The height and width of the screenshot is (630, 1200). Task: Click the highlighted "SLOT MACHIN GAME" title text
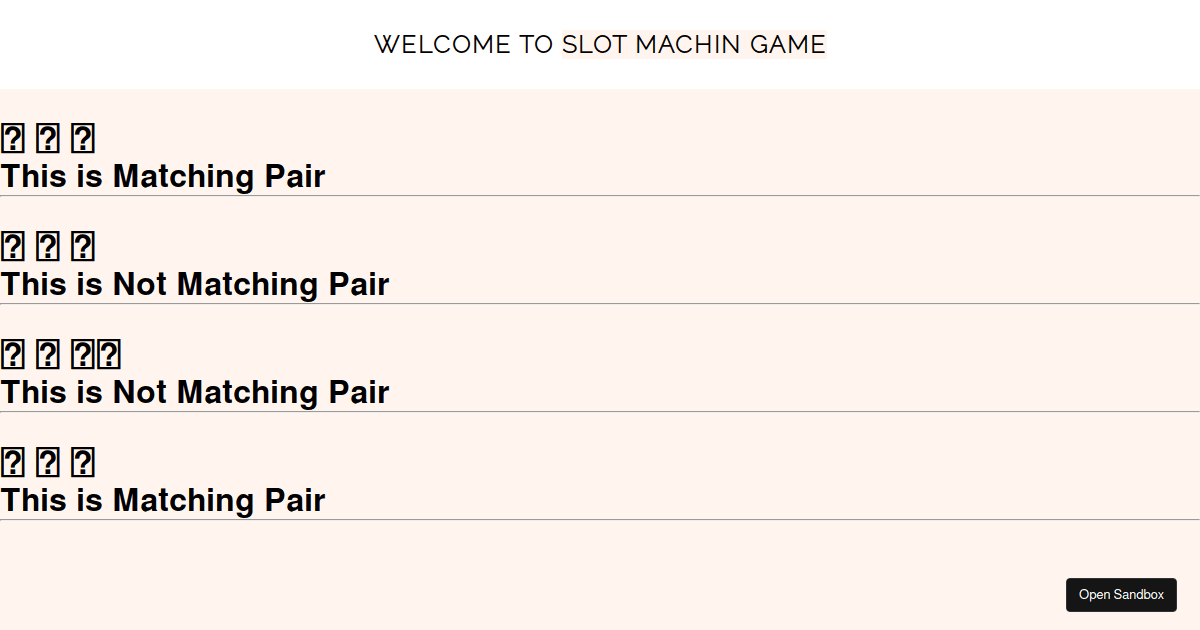click(694, 45)
